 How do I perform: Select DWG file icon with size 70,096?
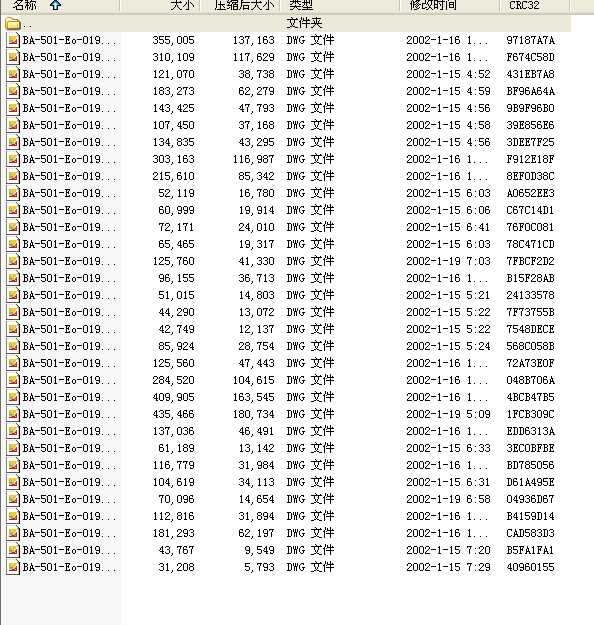13,499
